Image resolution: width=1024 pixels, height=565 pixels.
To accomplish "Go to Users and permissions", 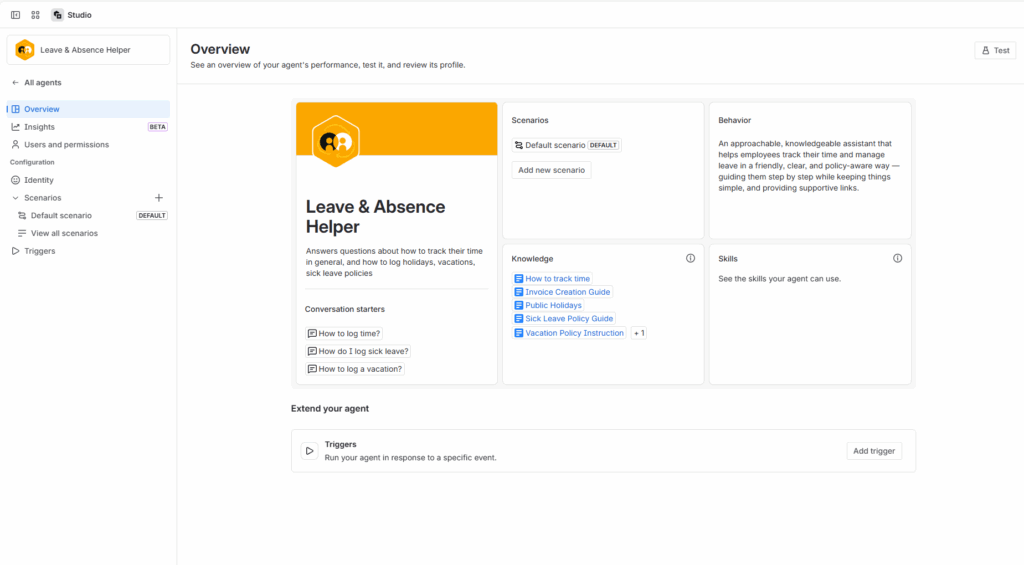I will point(66,145).
